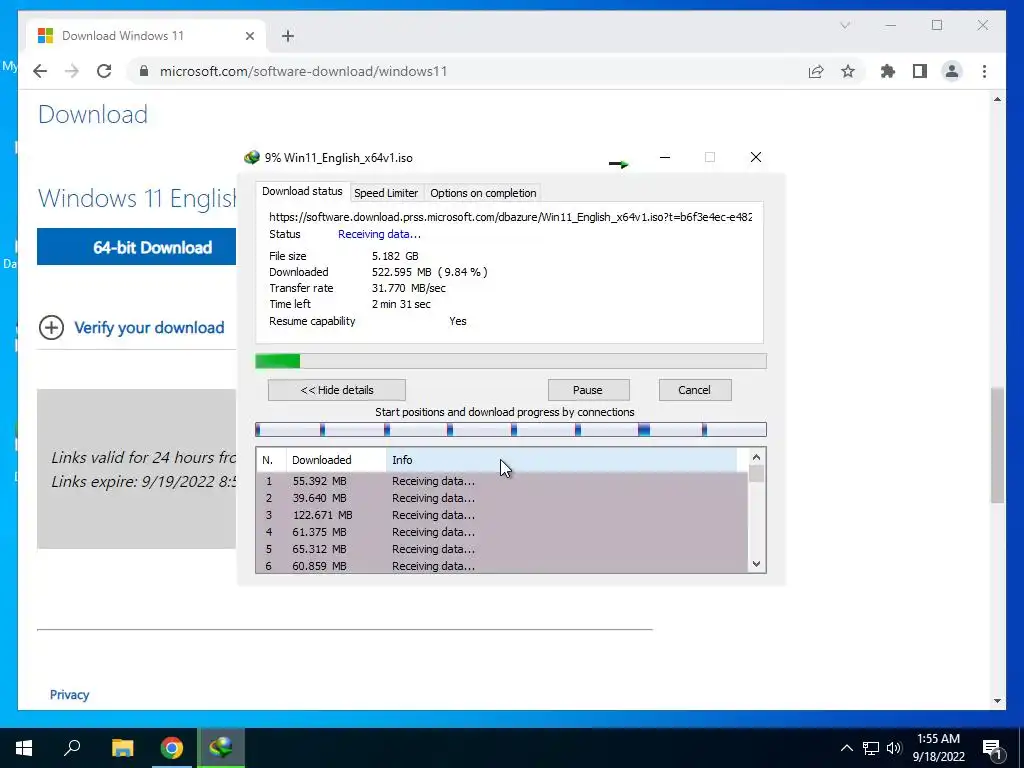
Task: Open the Chrome profile avatar
Action: pos(952,71)
